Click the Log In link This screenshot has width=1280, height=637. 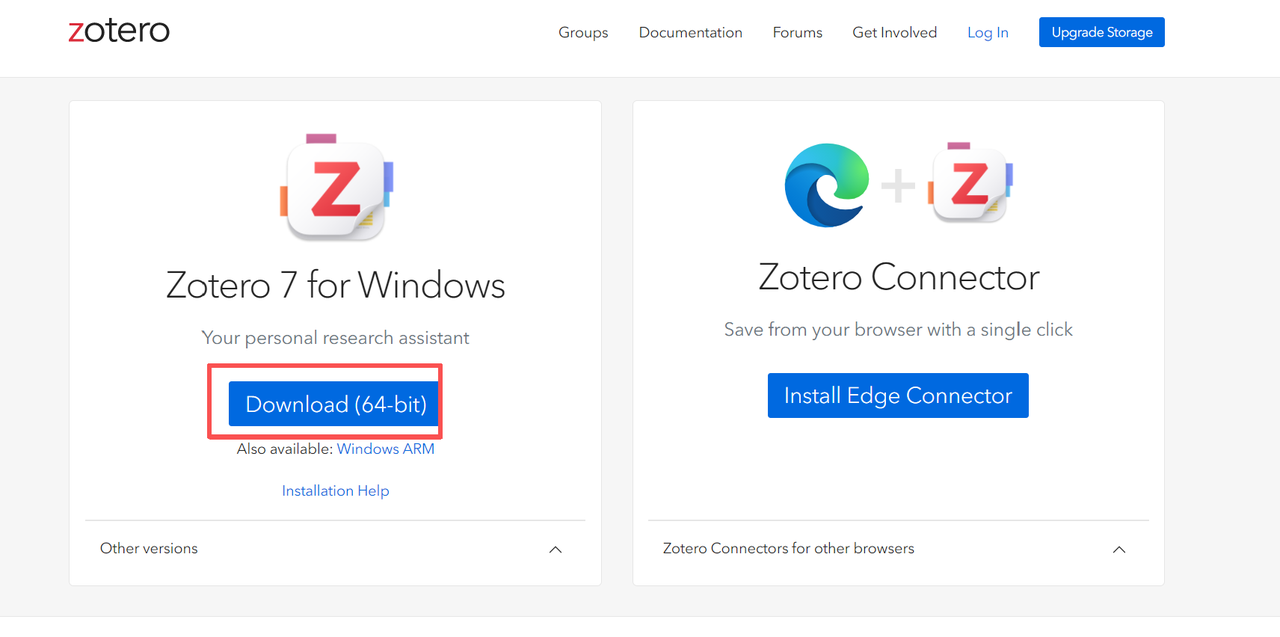pyautogui.click(x=988, y=32)
